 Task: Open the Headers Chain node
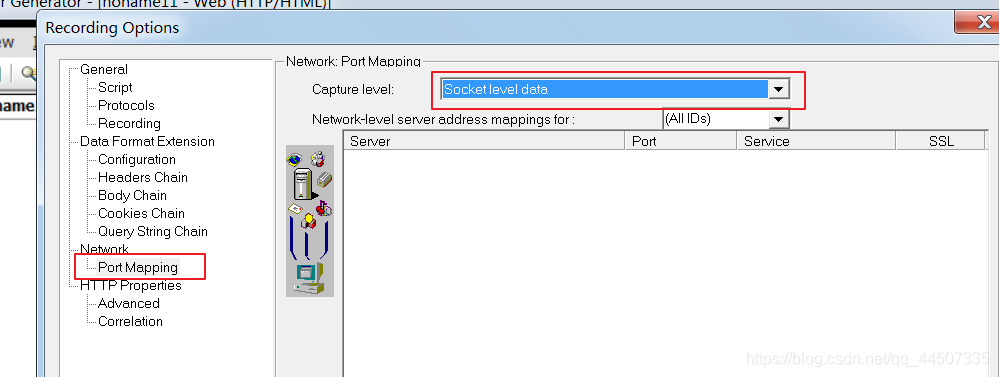pyautogui.click(x=143, y=177)
